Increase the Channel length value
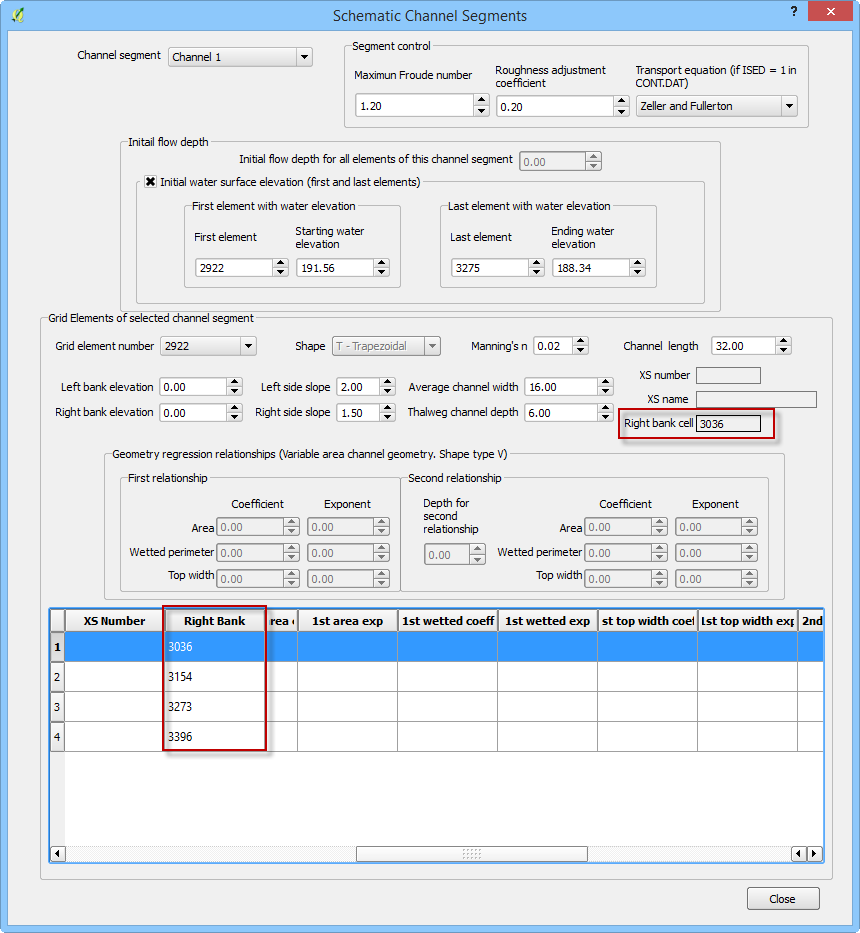Screen dimensions: 860x933 tap(783, 341)
